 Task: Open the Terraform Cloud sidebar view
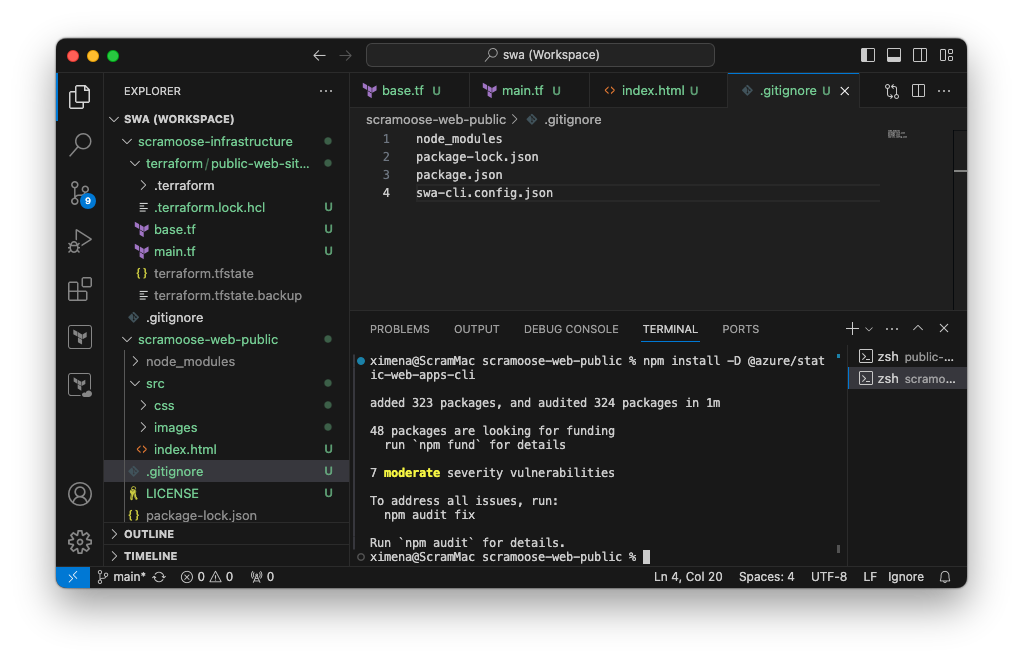click(x=80, y=385)
